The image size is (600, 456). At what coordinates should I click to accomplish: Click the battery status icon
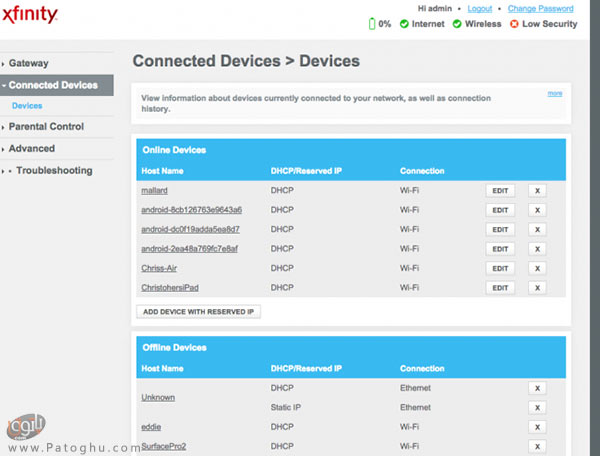[x=372, y=23]
